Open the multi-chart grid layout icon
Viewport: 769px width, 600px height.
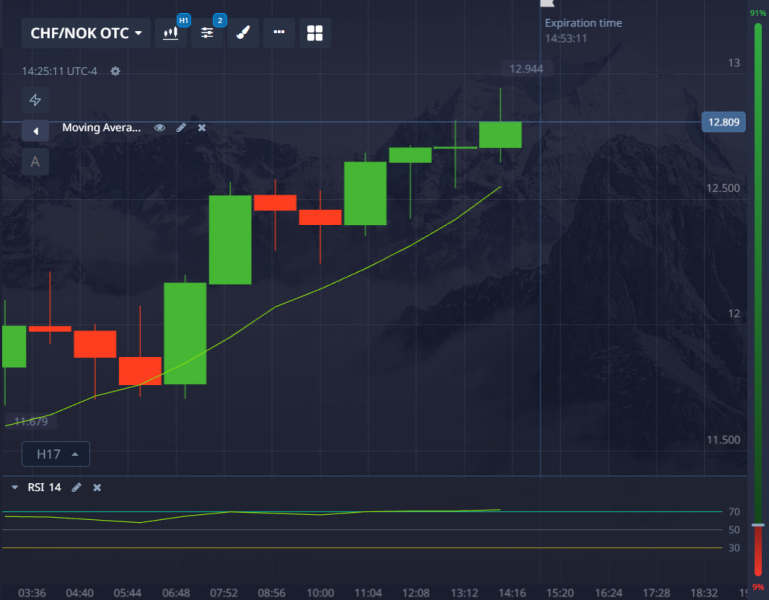(315, 33)
